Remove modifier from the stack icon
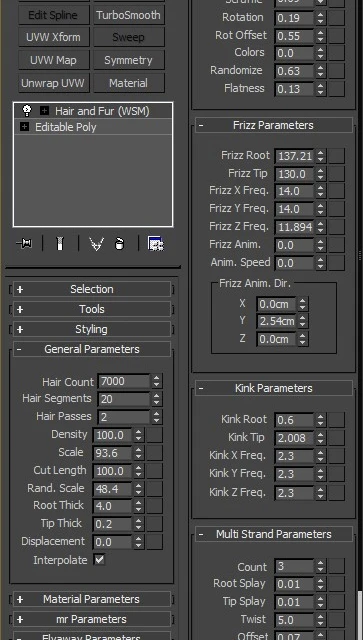Screen dimensions: 363x640 click(119, 244)
